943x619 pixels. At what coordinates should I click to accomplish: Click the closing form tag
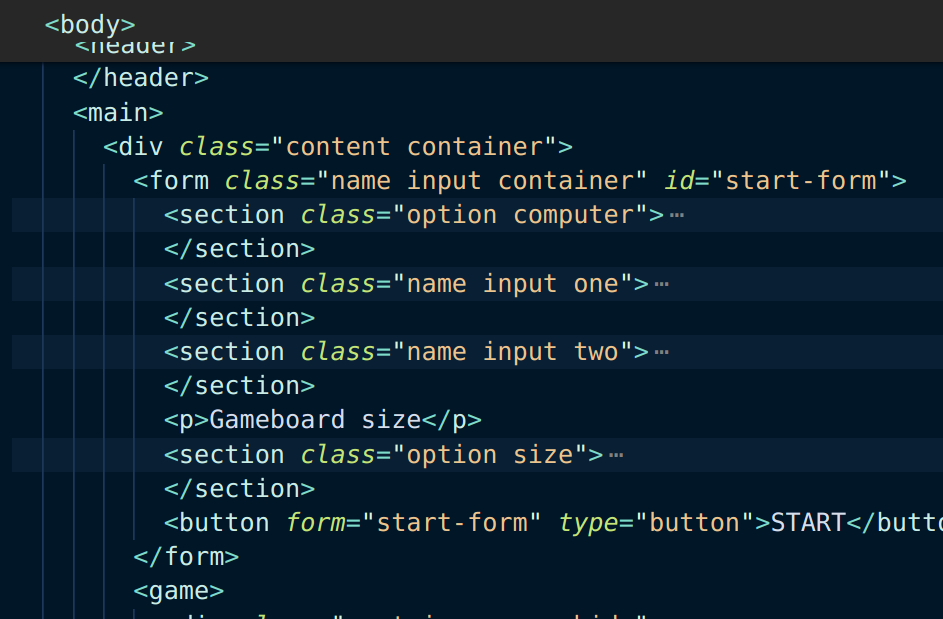(x=186, y=557)
